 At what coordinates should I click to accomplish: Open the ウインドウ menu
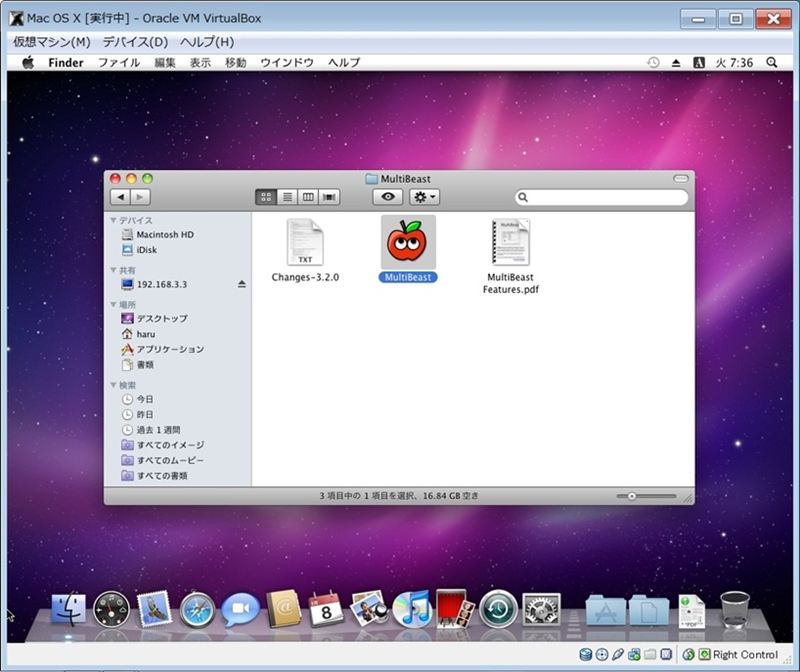(x=287, y=63)
